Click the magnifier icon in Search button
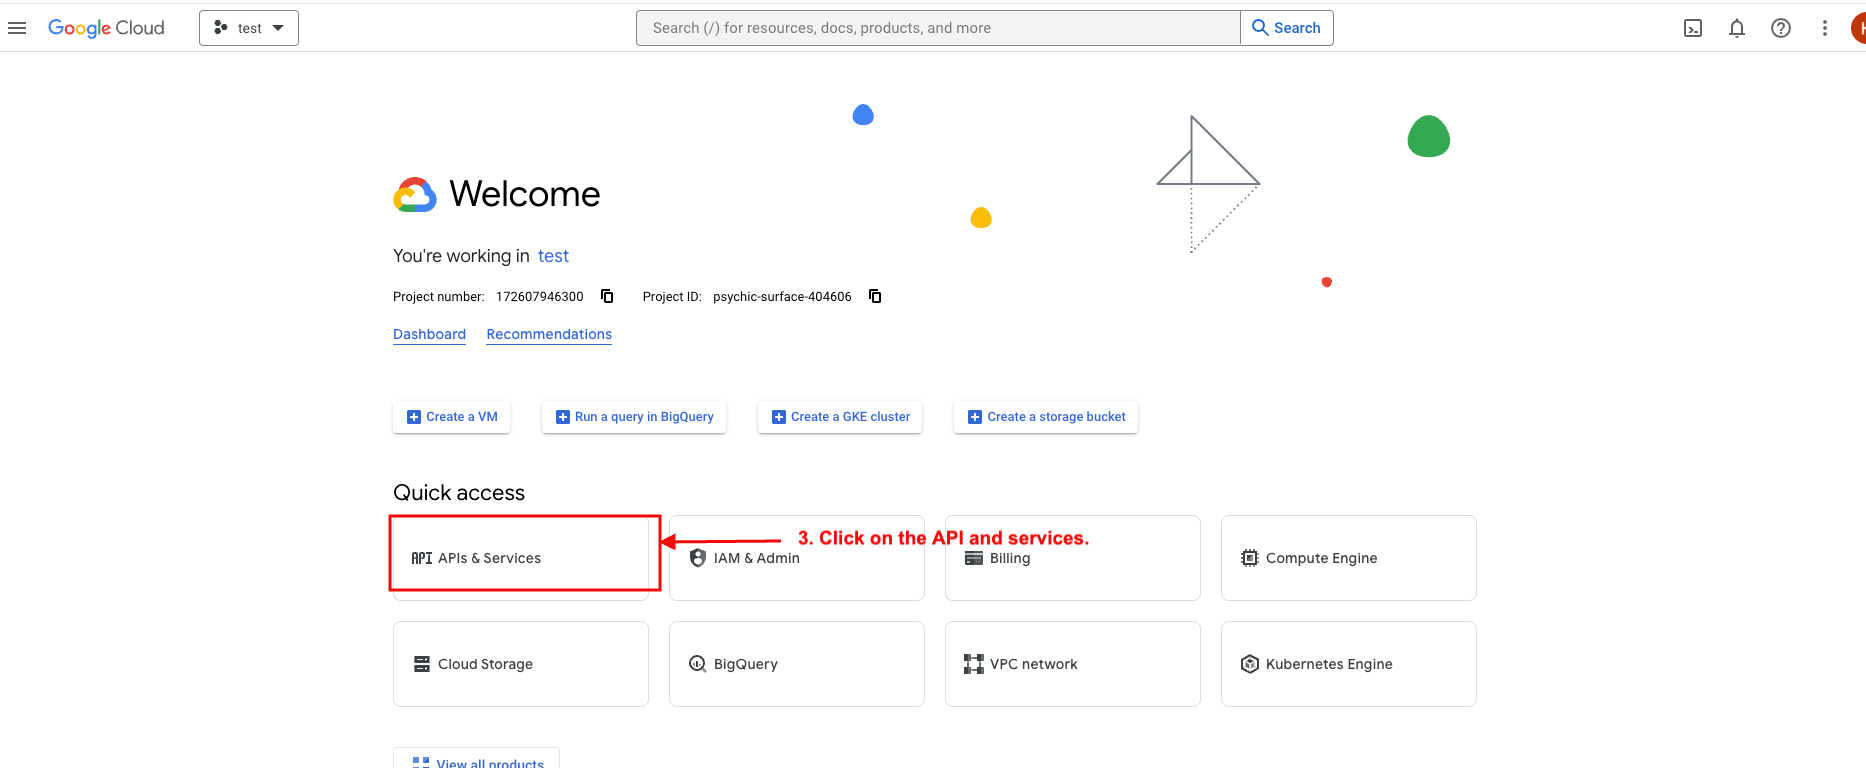Viewport: 1866px width, 768px height. [1260, 28]
